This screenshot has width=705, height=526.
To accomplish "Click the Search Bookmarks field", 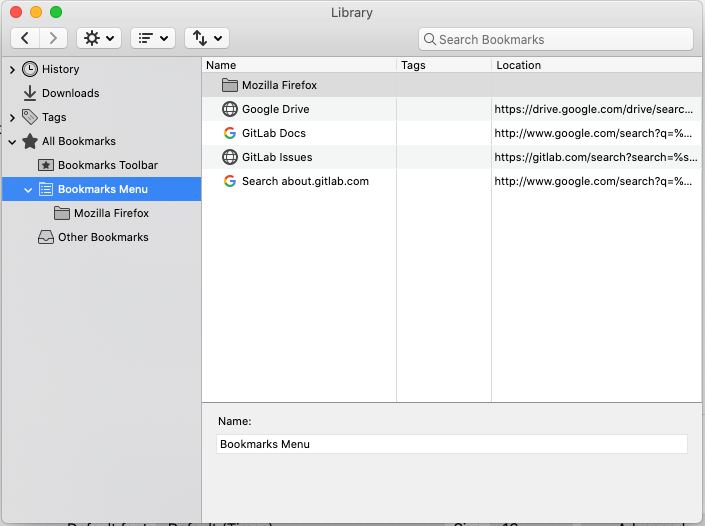I will click(556, 40).
